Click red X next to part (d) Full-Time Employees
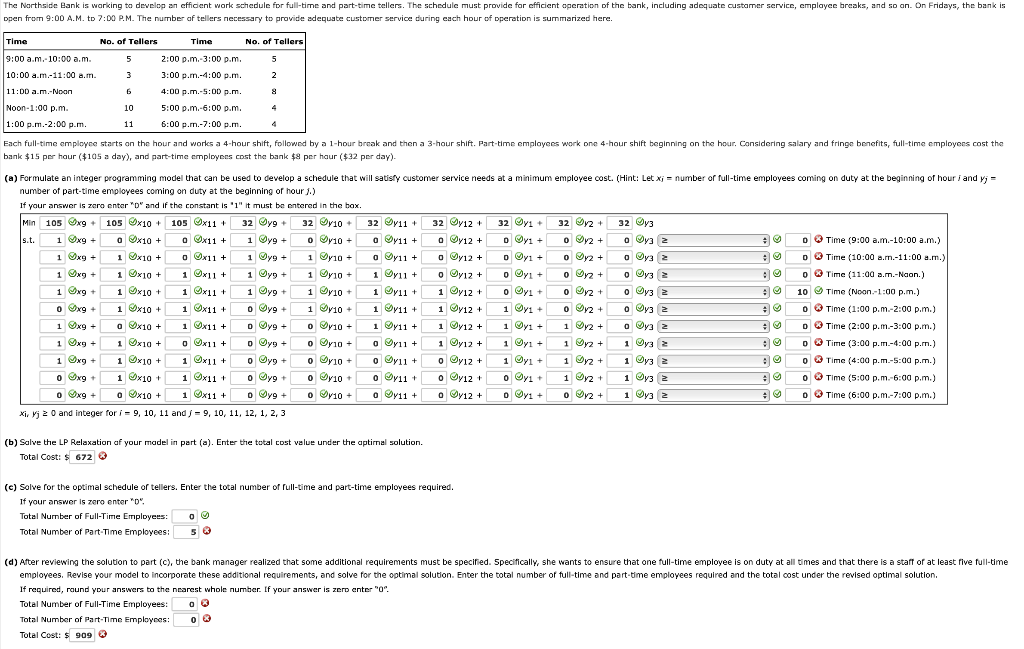 pyautogui.click(x=205, y=604)
